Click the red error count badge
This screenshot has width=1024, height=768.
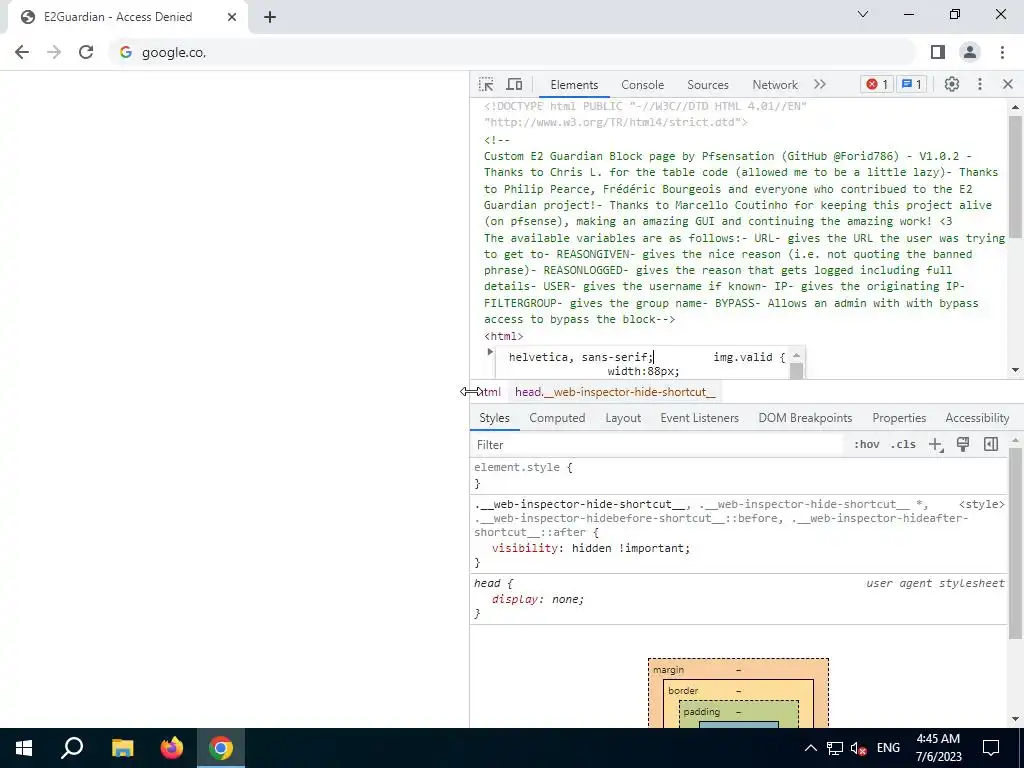tap(876, 84)
